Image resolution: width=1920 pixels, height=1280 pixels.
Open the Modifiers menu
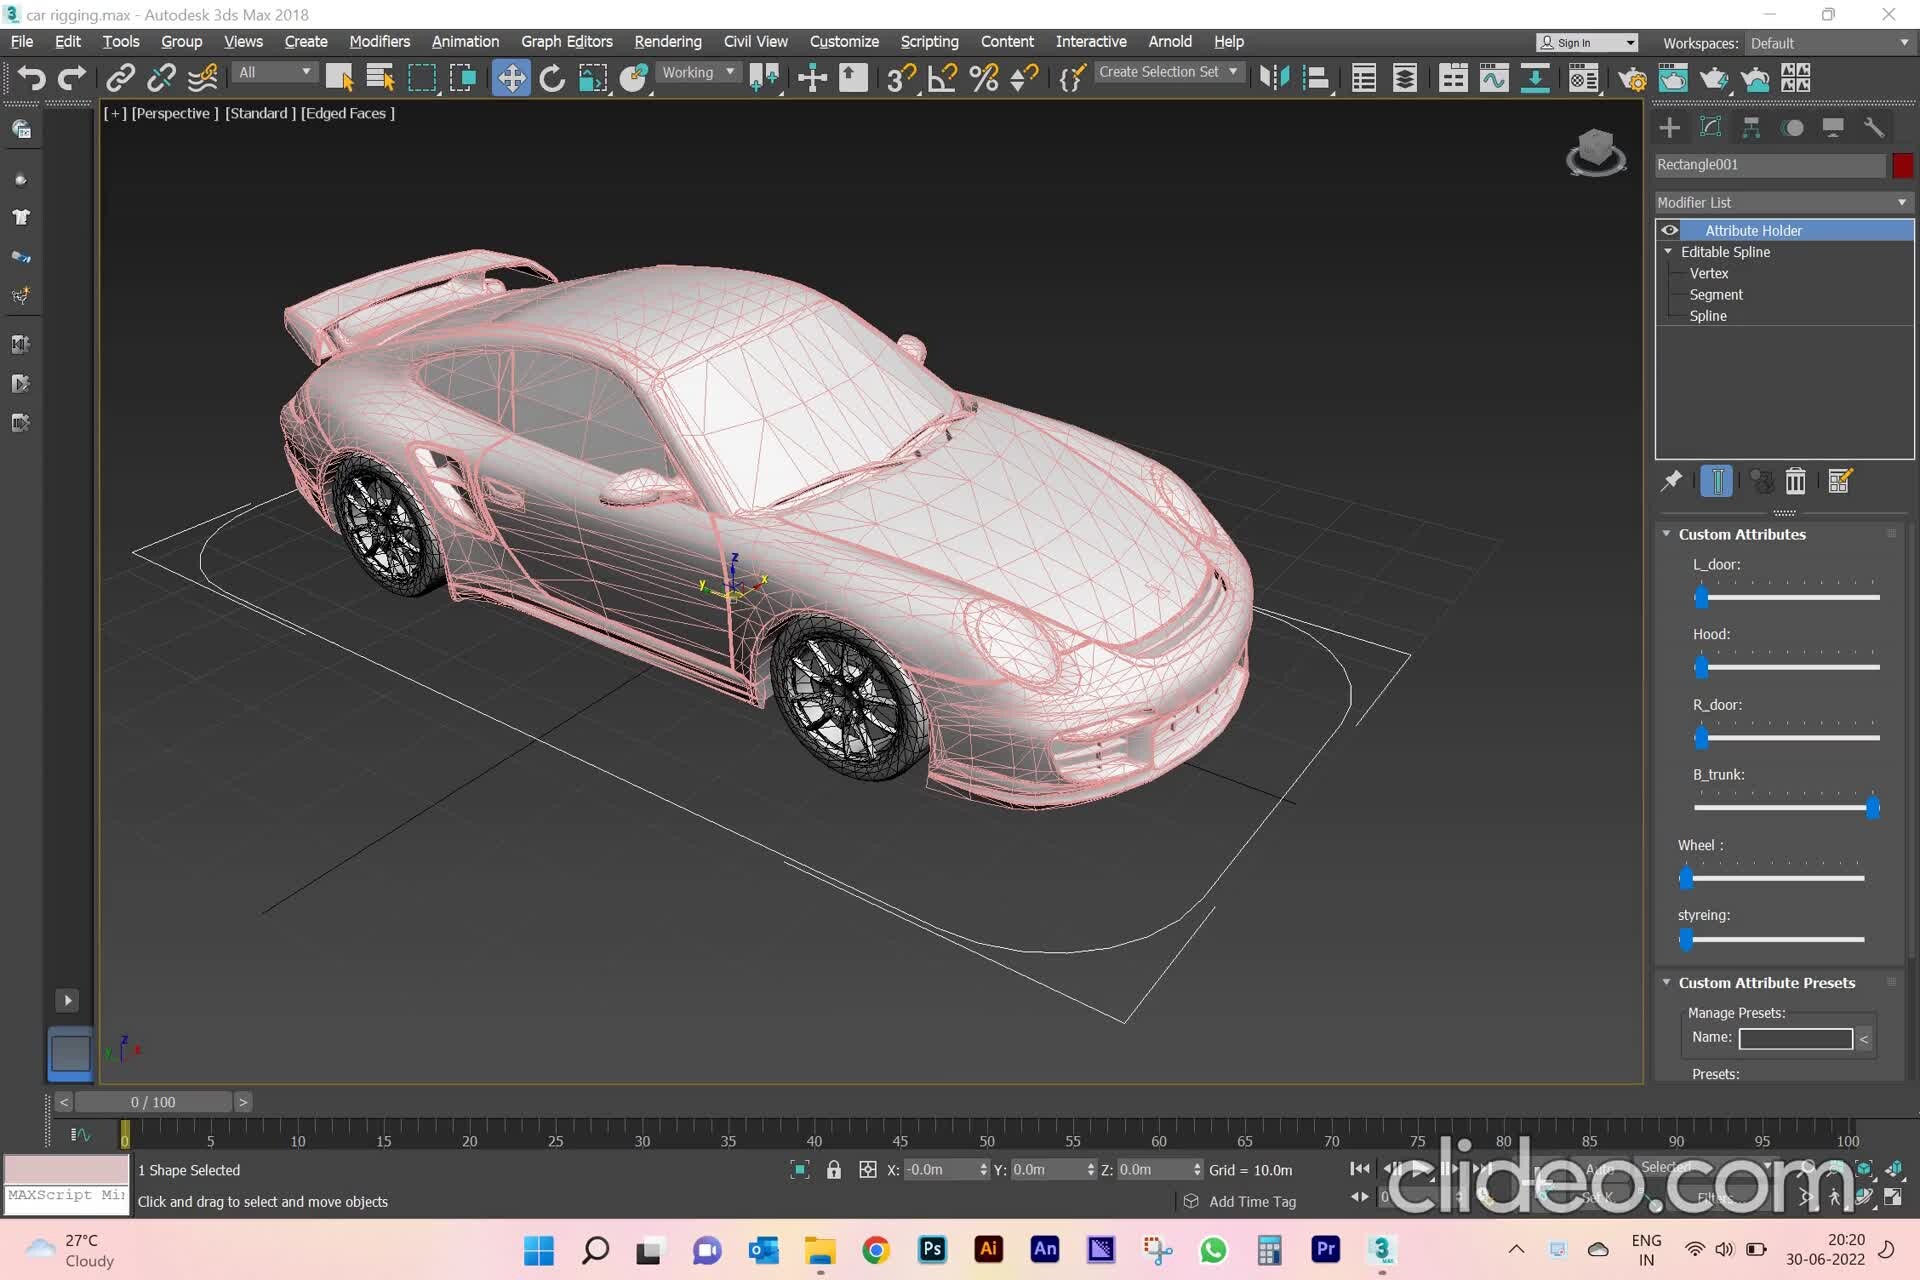(379, 41)
